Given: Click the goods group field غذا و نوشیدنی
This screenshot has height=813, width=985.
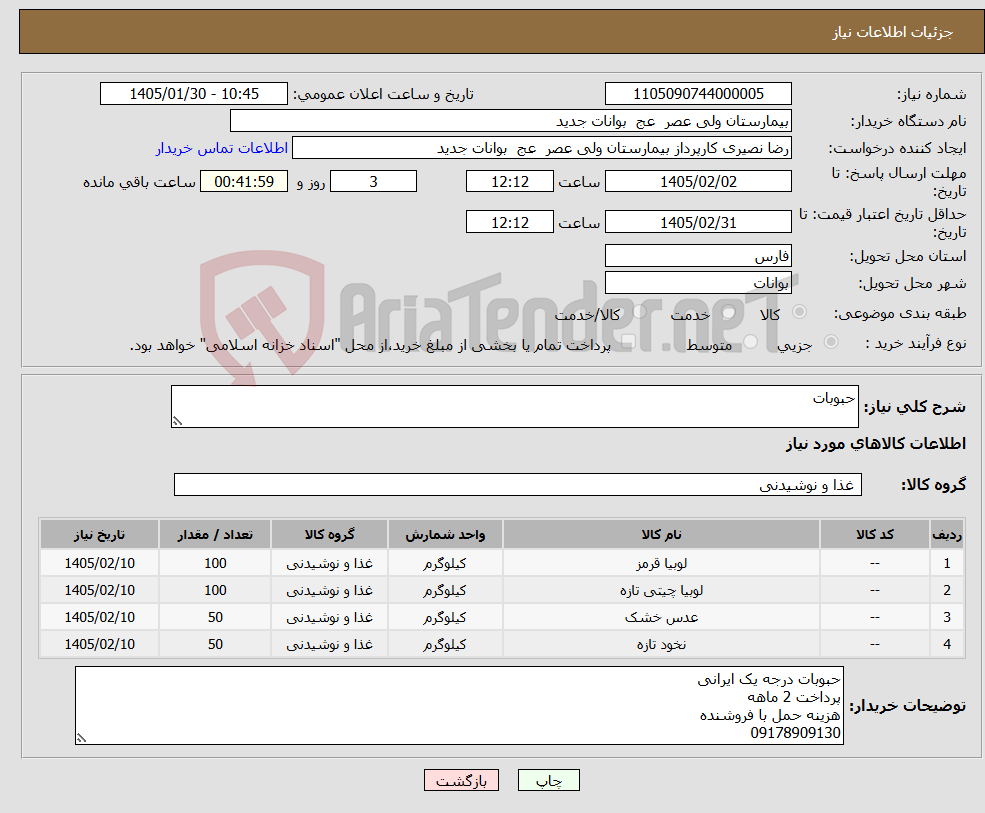Looking at the screenshot, I should (x=518, y=484).
